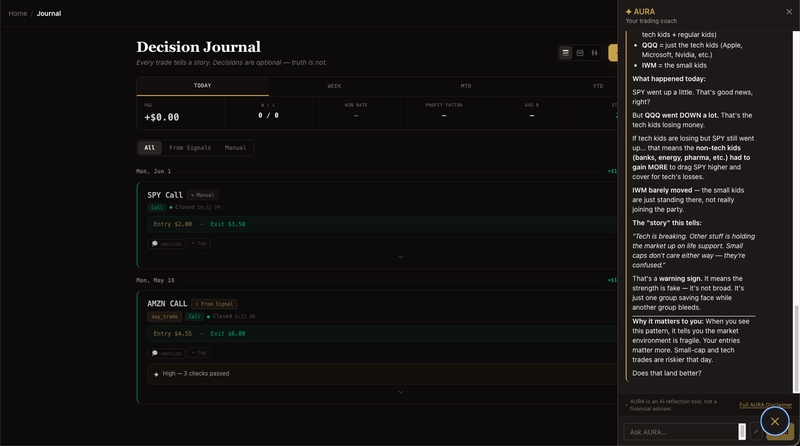Click High — 3 checks passed row
800x446 pixels.
[x=383, y=374]
